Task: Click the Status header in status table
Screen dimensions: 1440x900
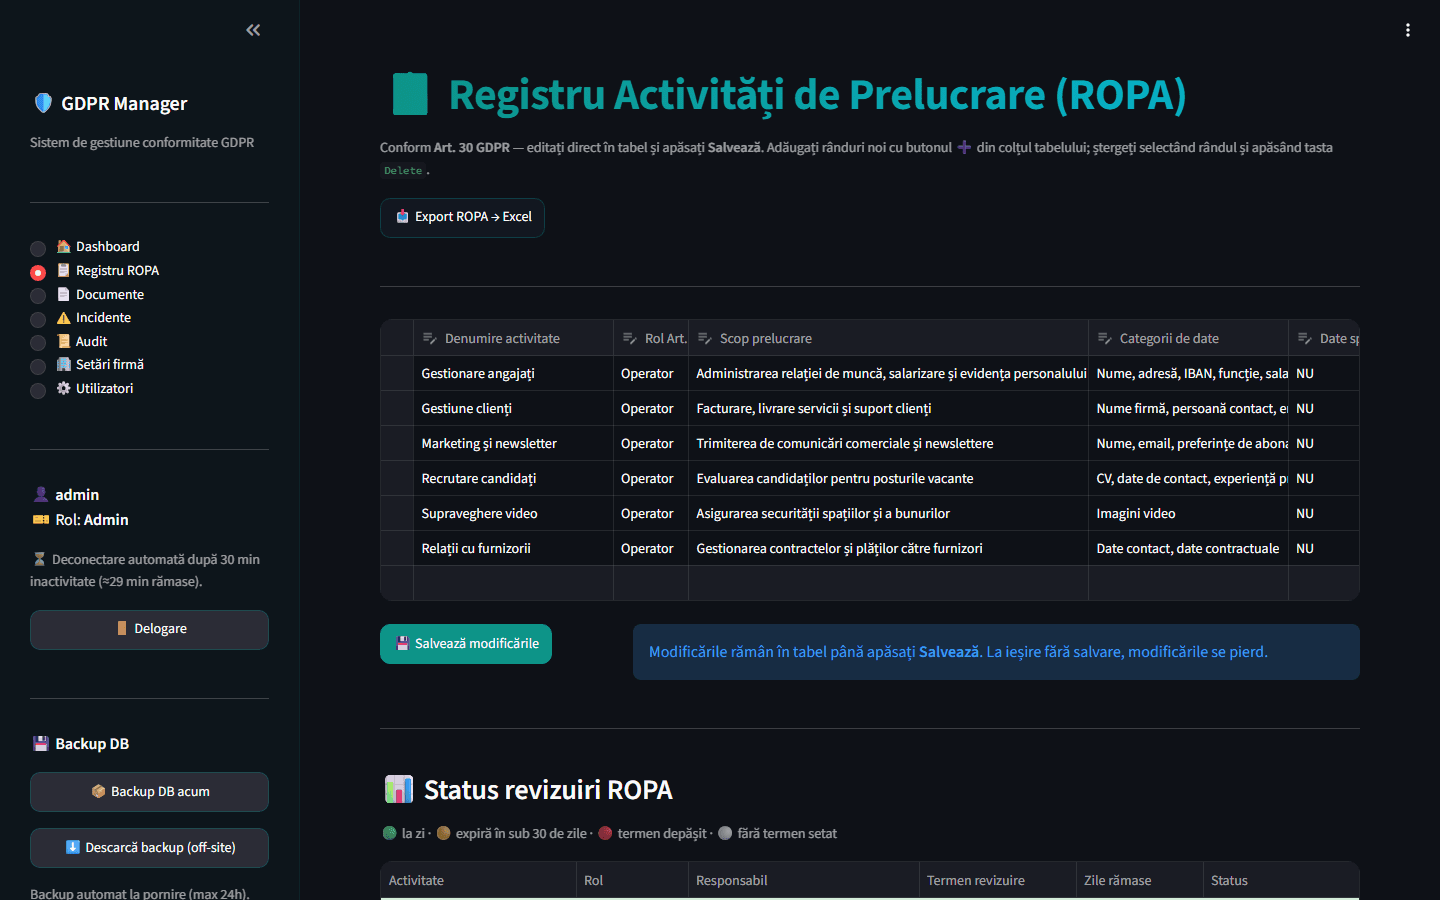Action: (1281, 880)
